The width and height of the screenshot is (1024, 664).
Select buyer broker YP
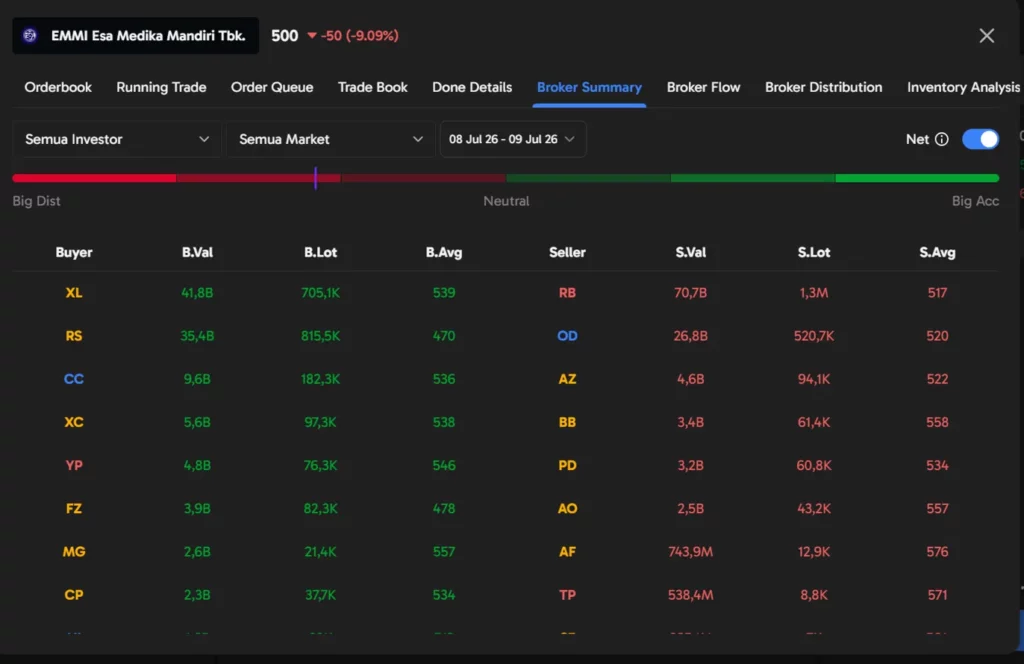coord(74,466)
